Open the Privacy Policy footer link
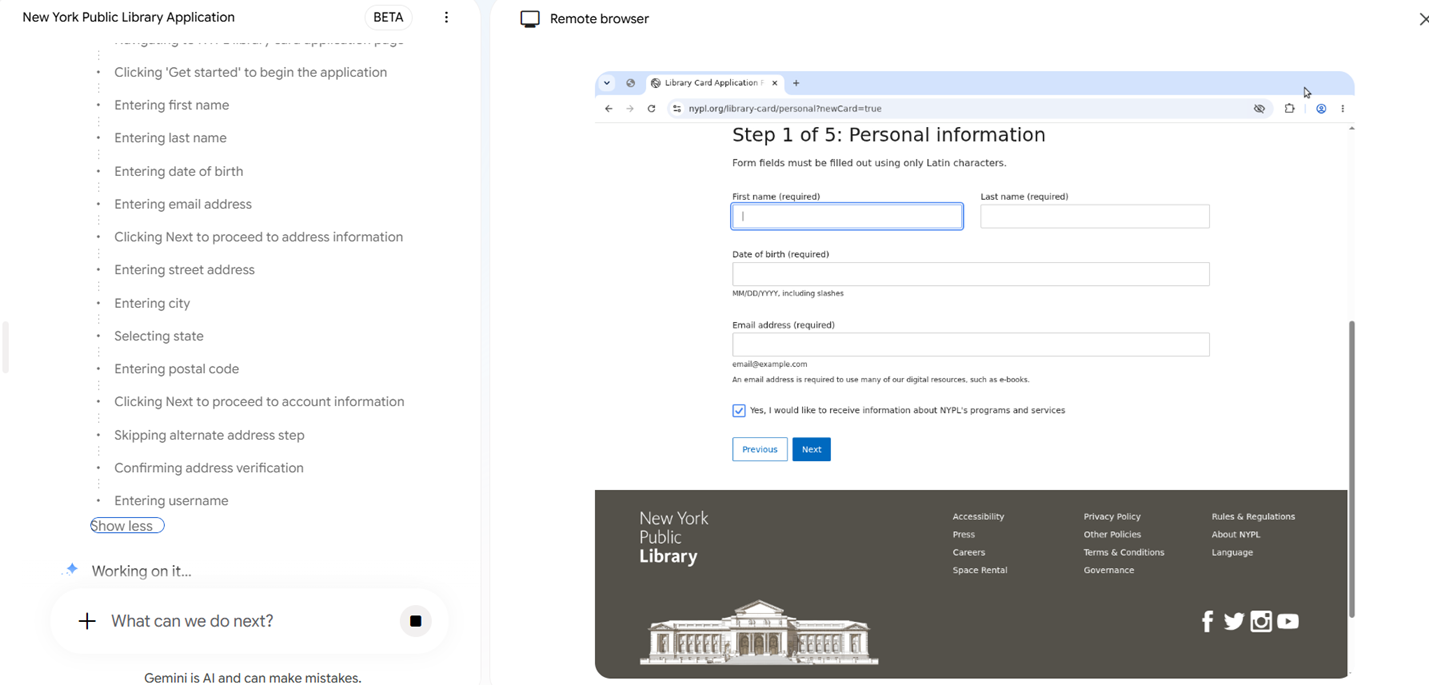This screenshot has width=1429, height=685. click(x=1112, y=517)
